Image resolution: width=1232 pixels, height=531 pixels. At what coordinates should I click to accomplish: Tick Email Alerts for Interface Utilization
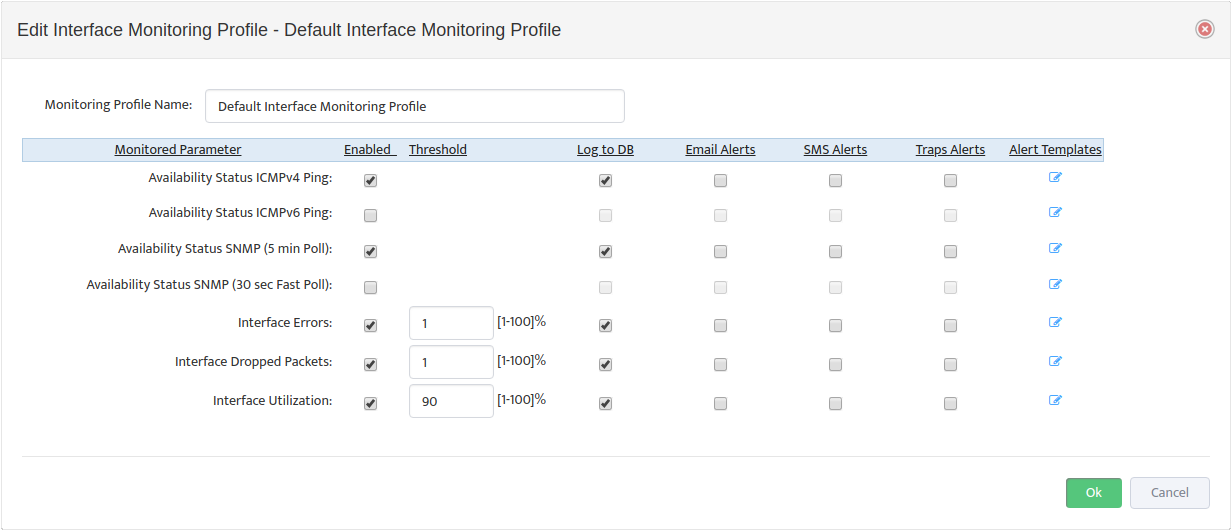tap(720, 403)
